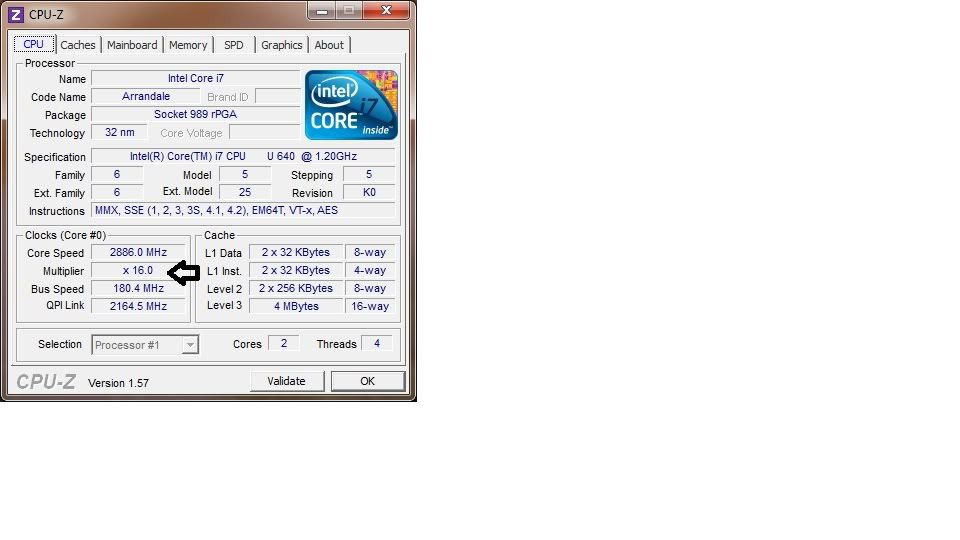Click the Threads value 4
The width and height of the screenshot is (960, 540).
(377, 343)
